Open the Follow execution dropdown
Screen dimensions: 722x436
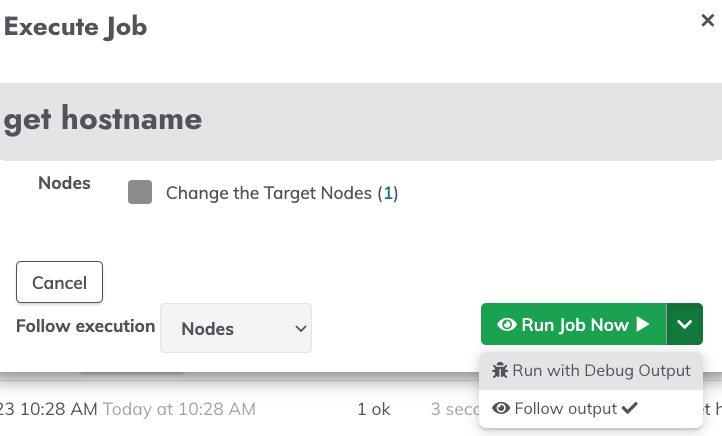pos(236,328)
